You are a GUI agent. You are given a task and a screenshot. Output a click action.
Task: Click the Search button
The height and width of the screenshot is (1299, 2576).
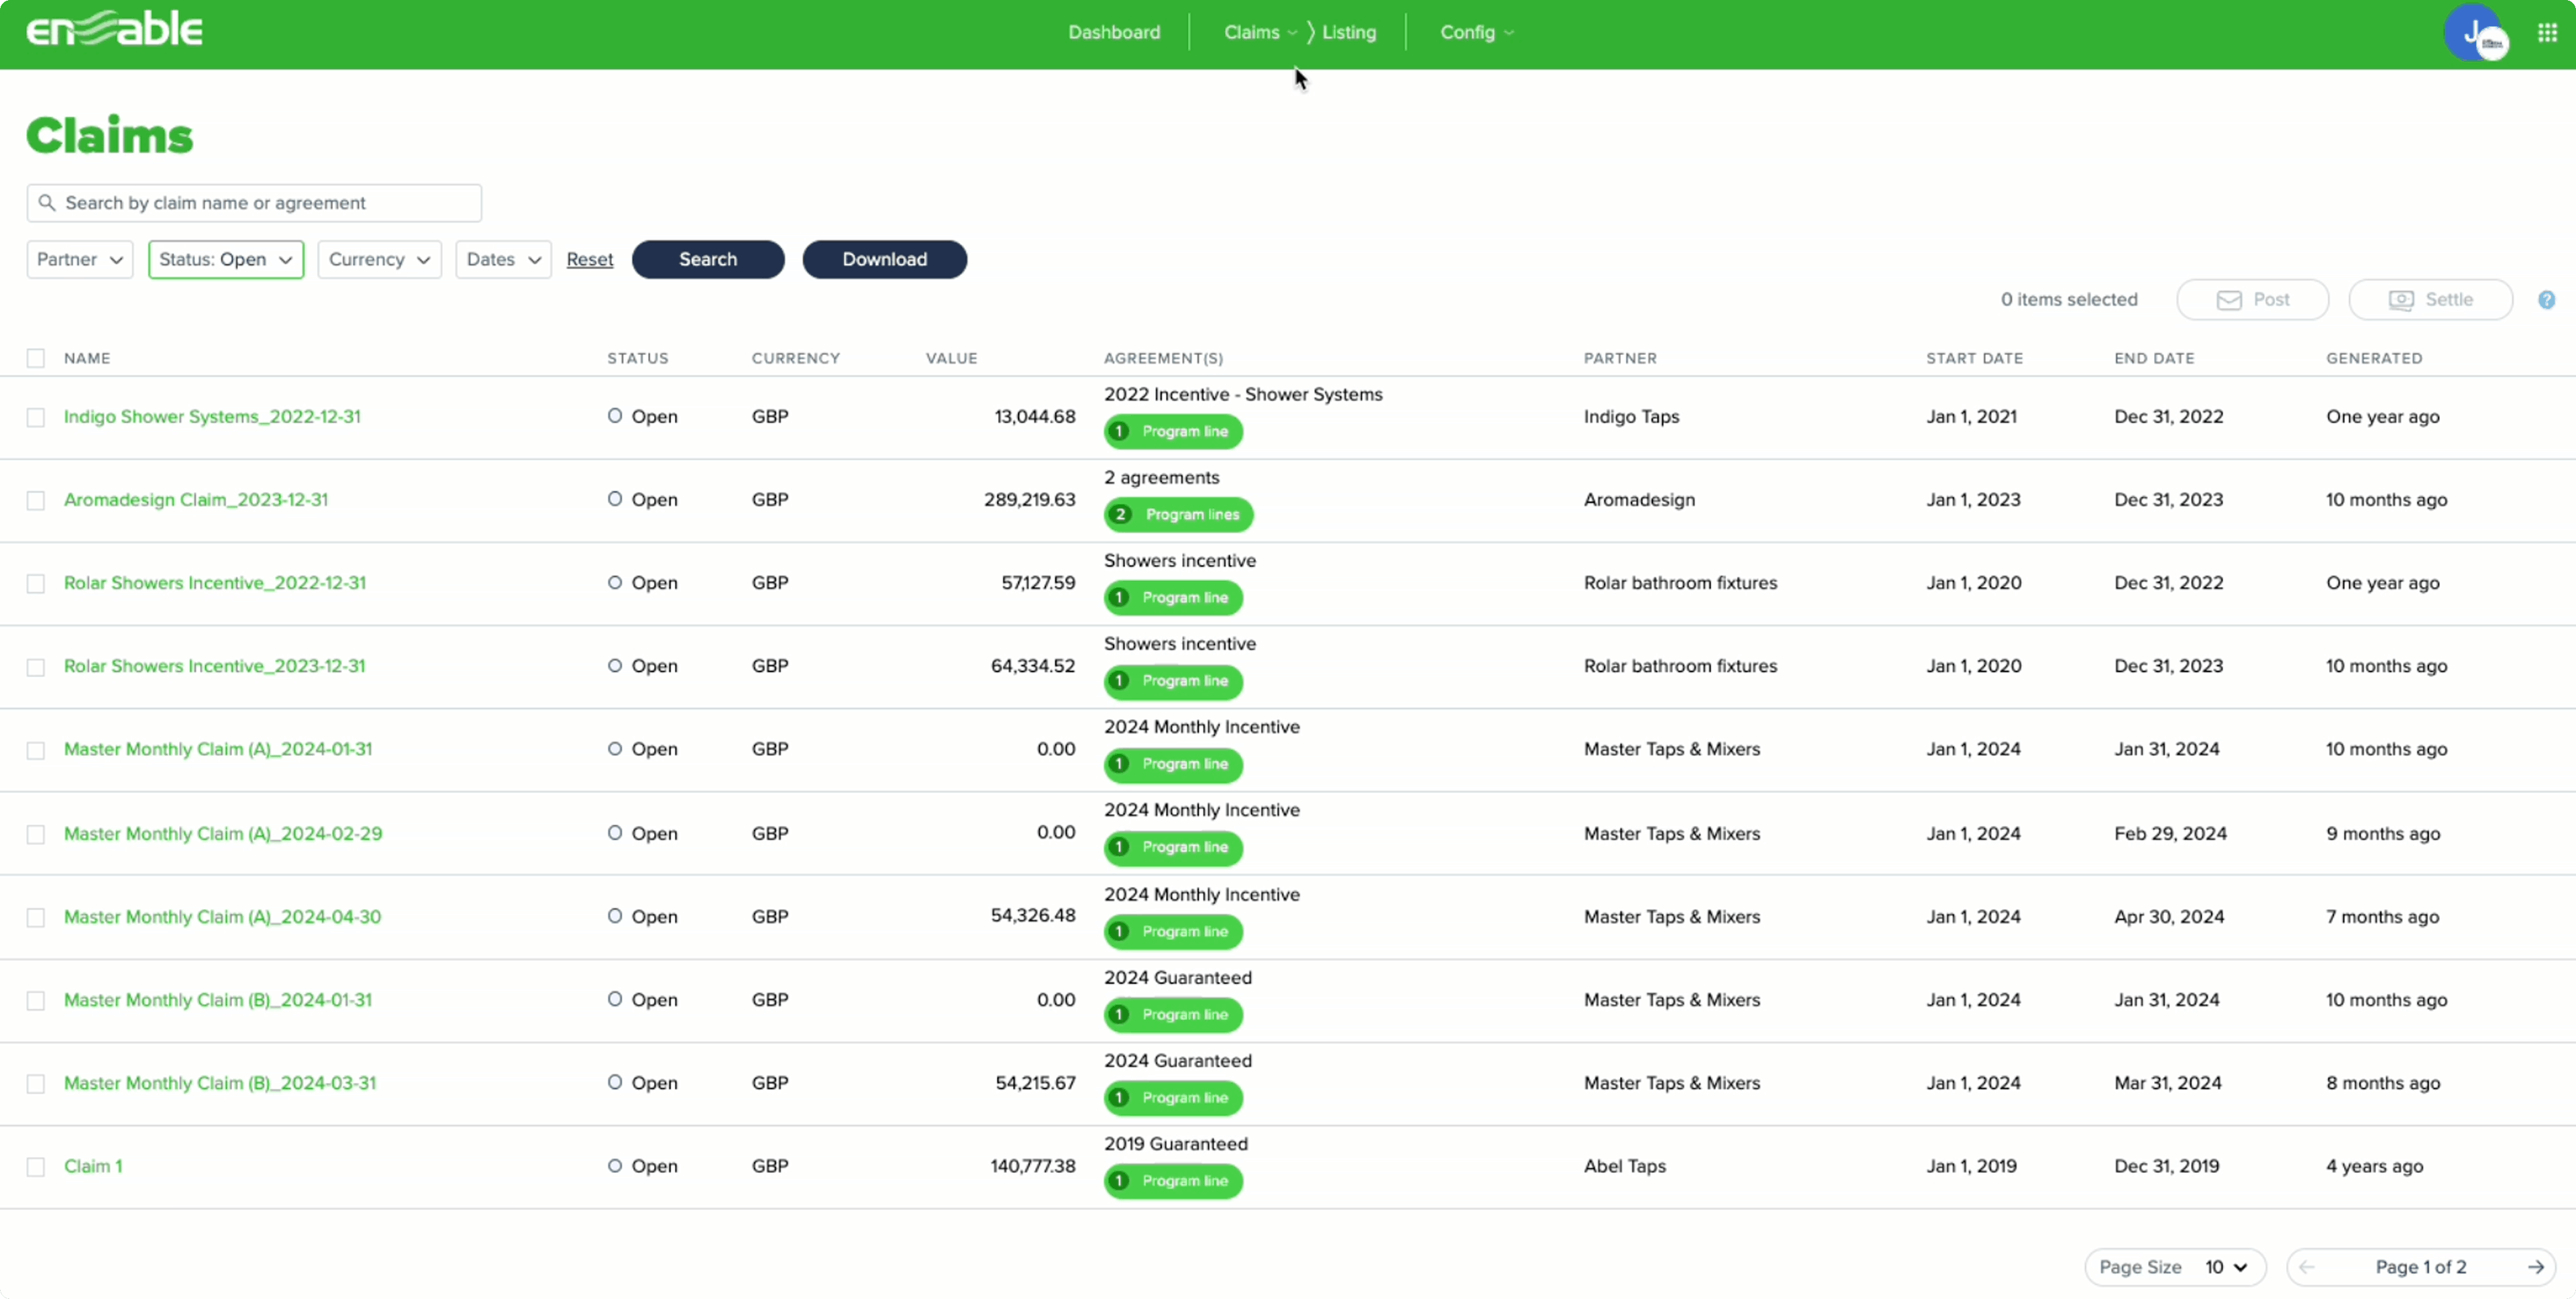pos(707,259)
